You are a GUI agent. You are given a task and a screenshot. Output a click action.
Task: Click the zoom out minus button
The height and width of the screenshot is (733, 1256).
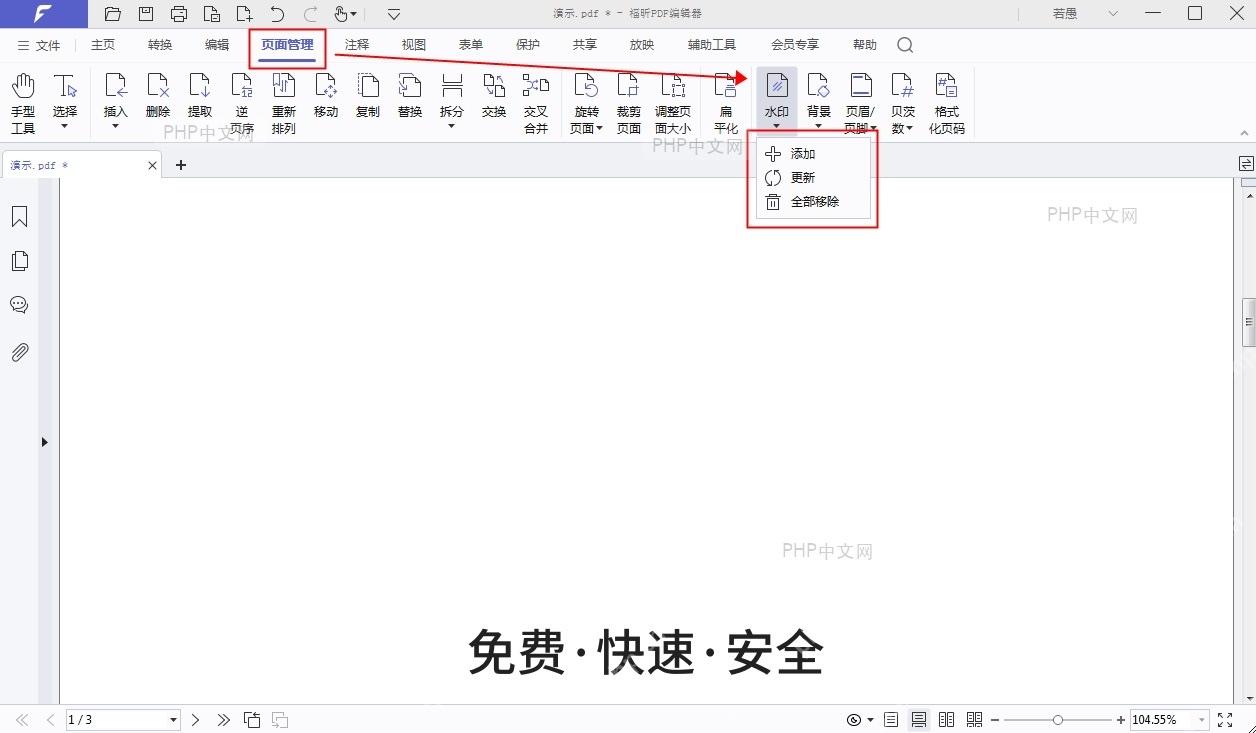point(995,720)
